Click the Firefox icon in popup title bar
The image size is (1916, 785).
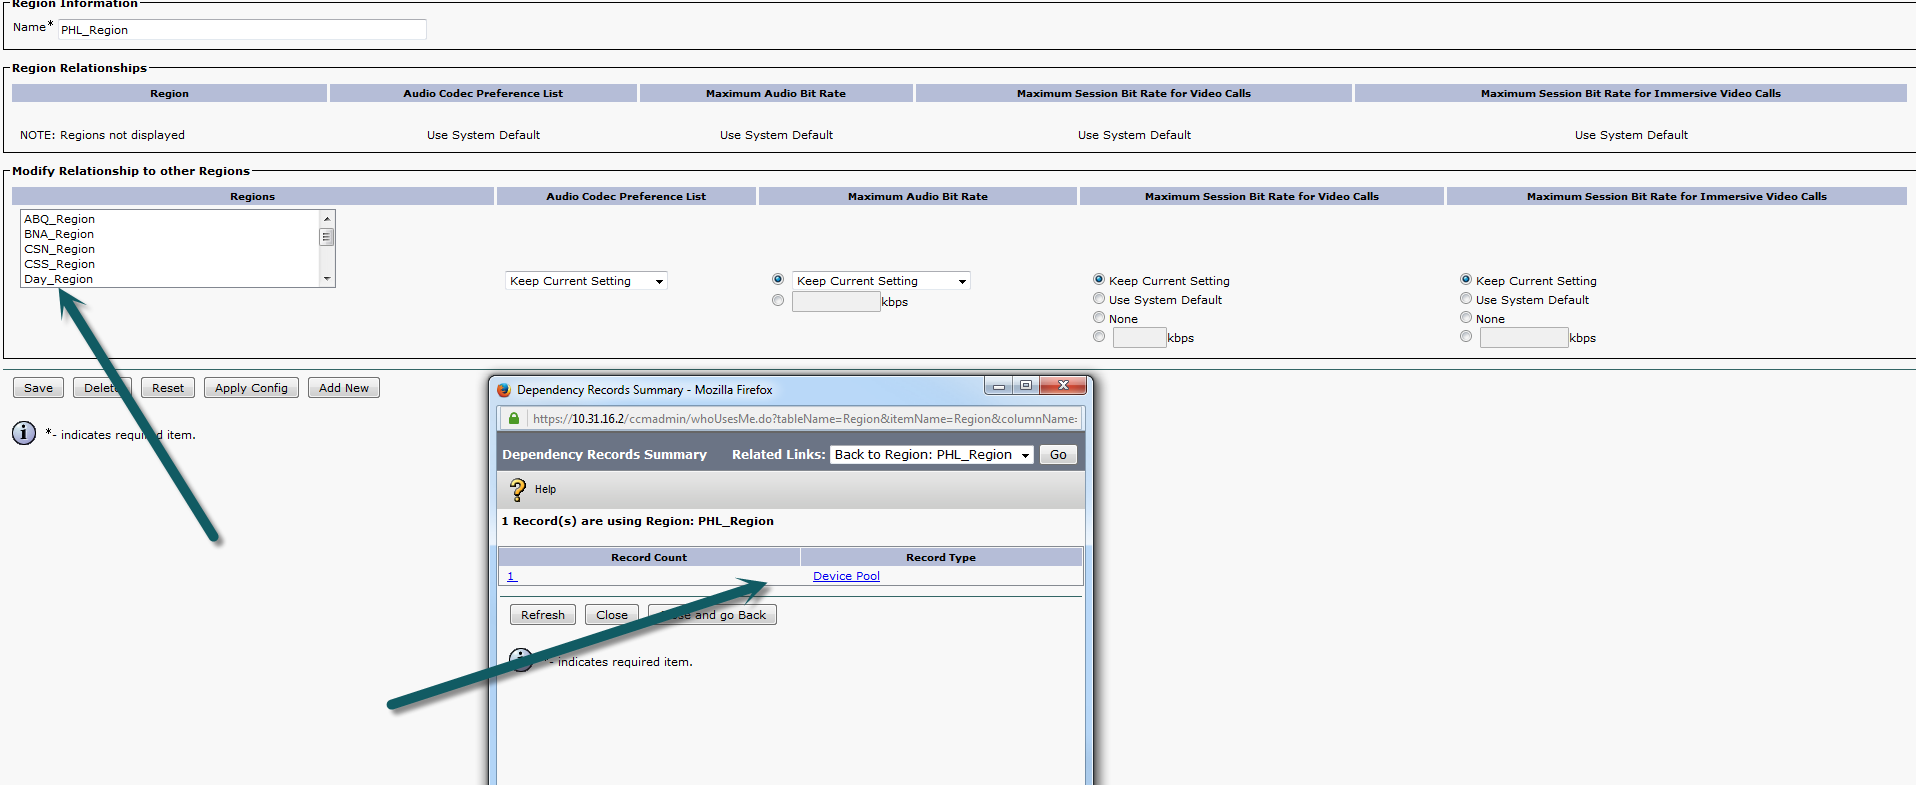pyautogui.click(x=504, y=390)
